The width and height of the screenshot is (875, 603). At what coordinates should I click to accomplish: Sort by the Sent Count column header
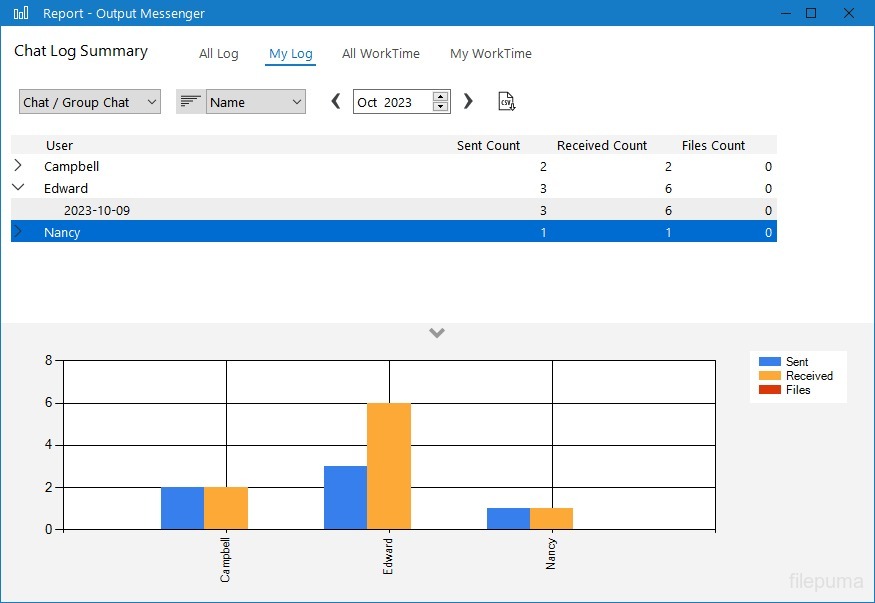click(488, 145)
